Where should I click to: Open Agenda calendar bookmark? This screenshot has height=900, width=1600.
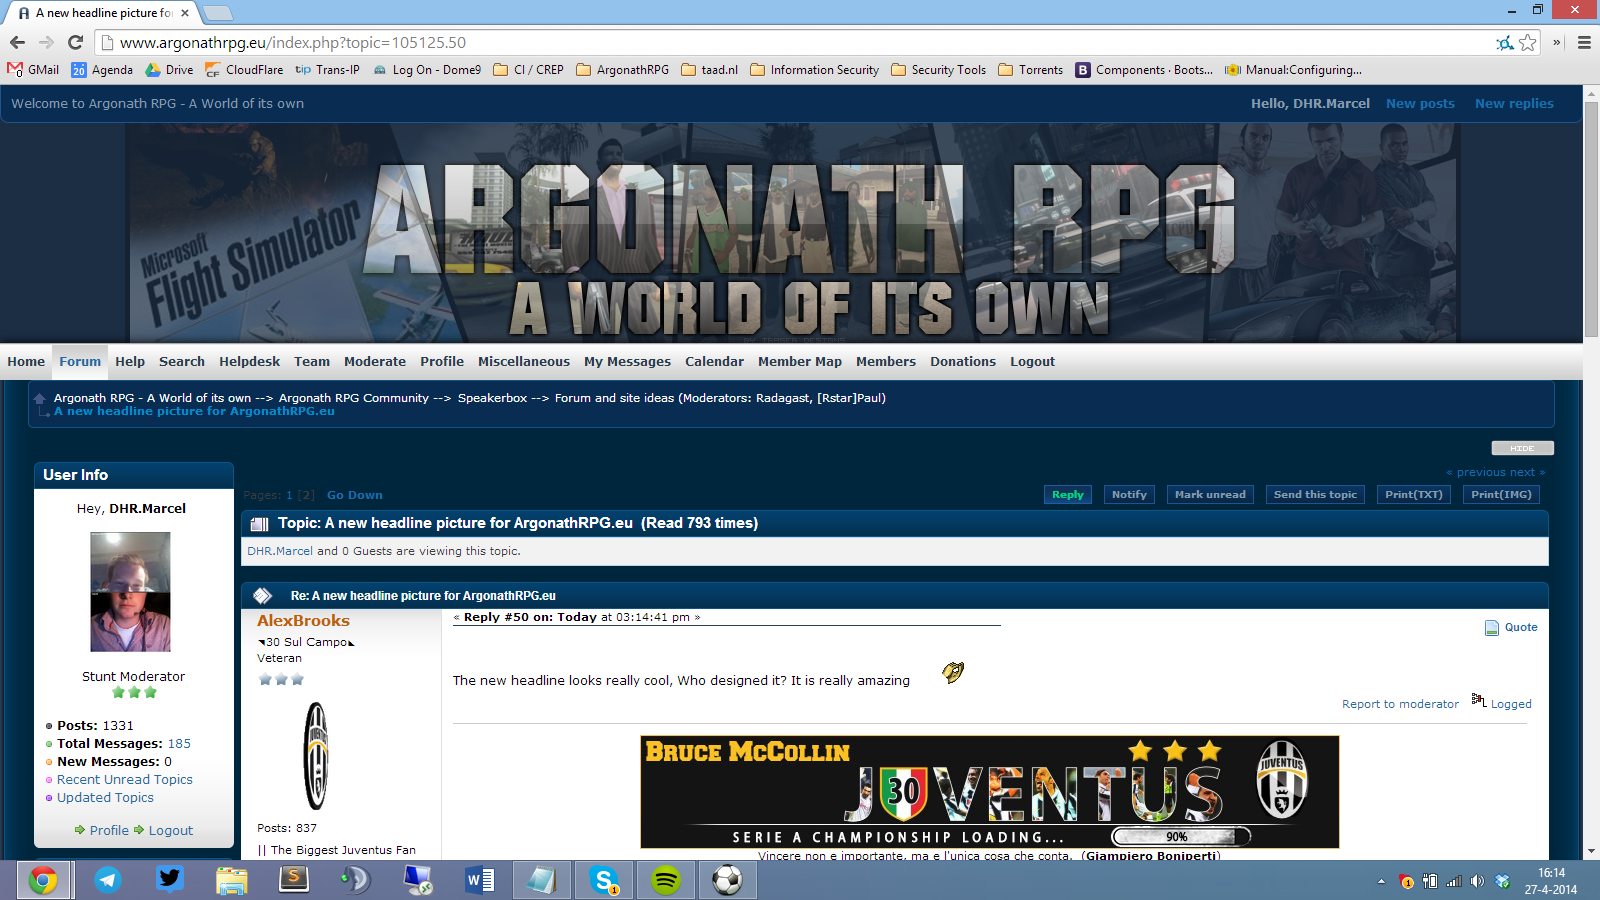102,70
